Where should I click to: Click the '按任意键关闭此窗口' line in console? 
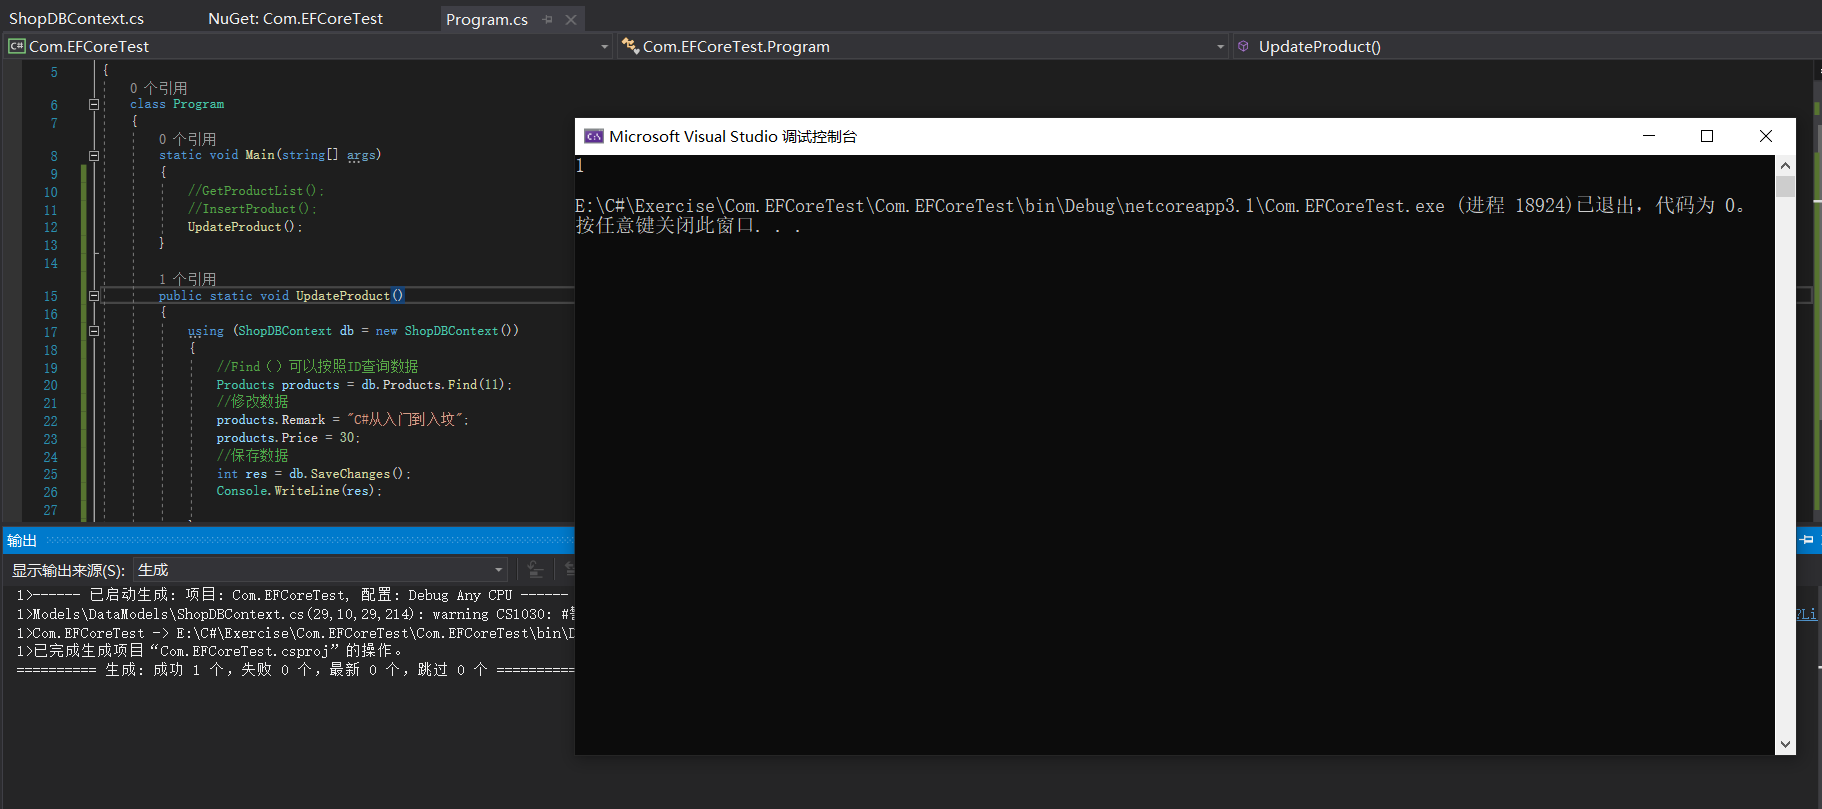[688, 226]
